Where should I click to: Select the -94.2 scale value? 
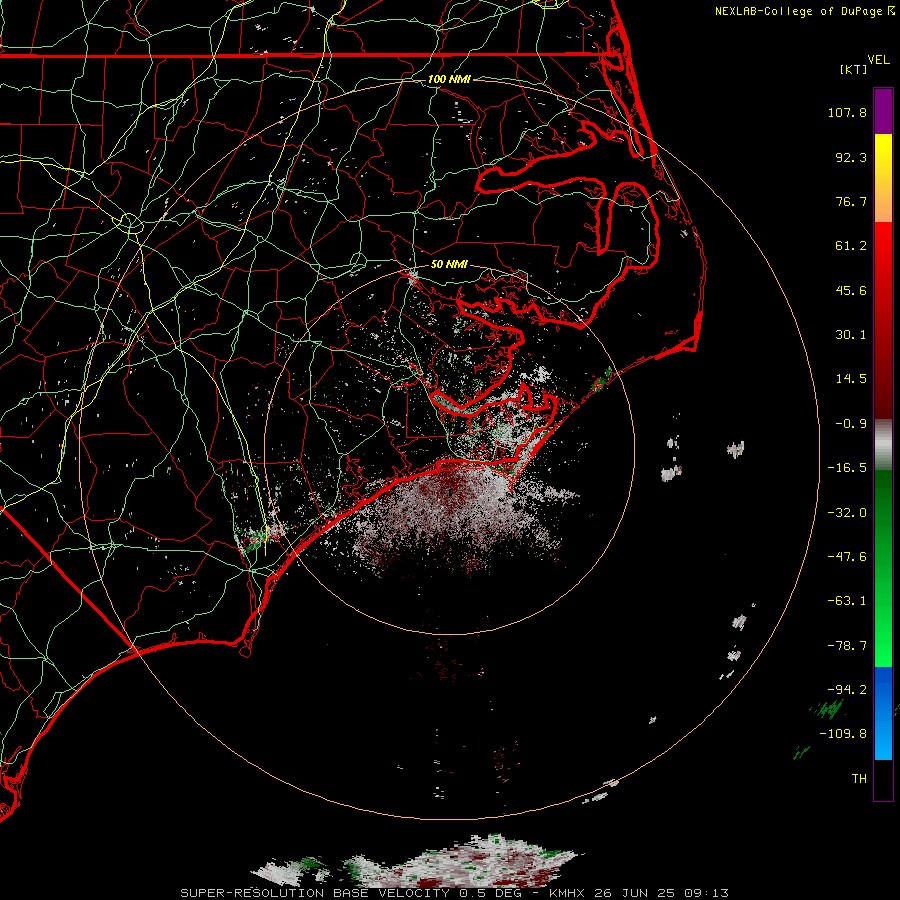[x=847, y=690]
